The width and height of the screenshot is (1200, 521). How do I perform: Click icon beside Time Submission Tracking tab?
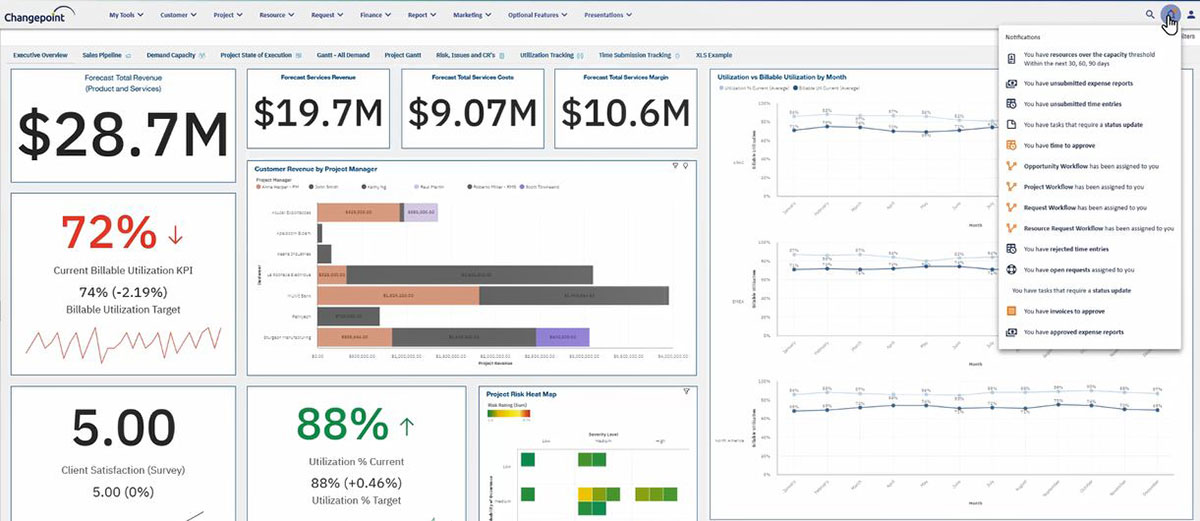(x=677, y=55)
